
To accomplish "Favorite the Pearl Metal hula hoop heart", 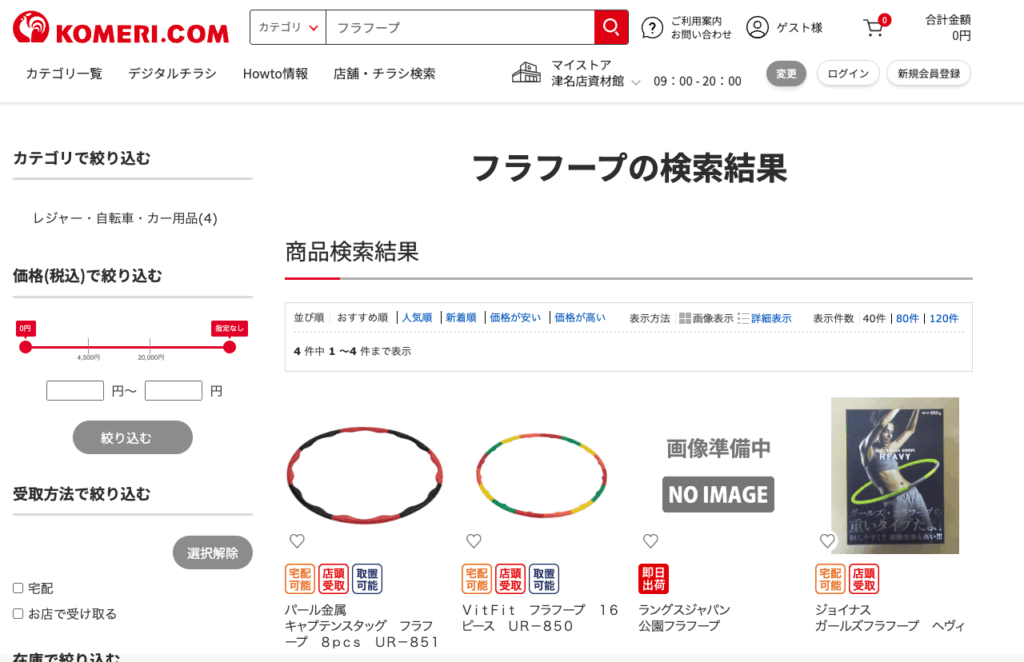I will [297, 541].
